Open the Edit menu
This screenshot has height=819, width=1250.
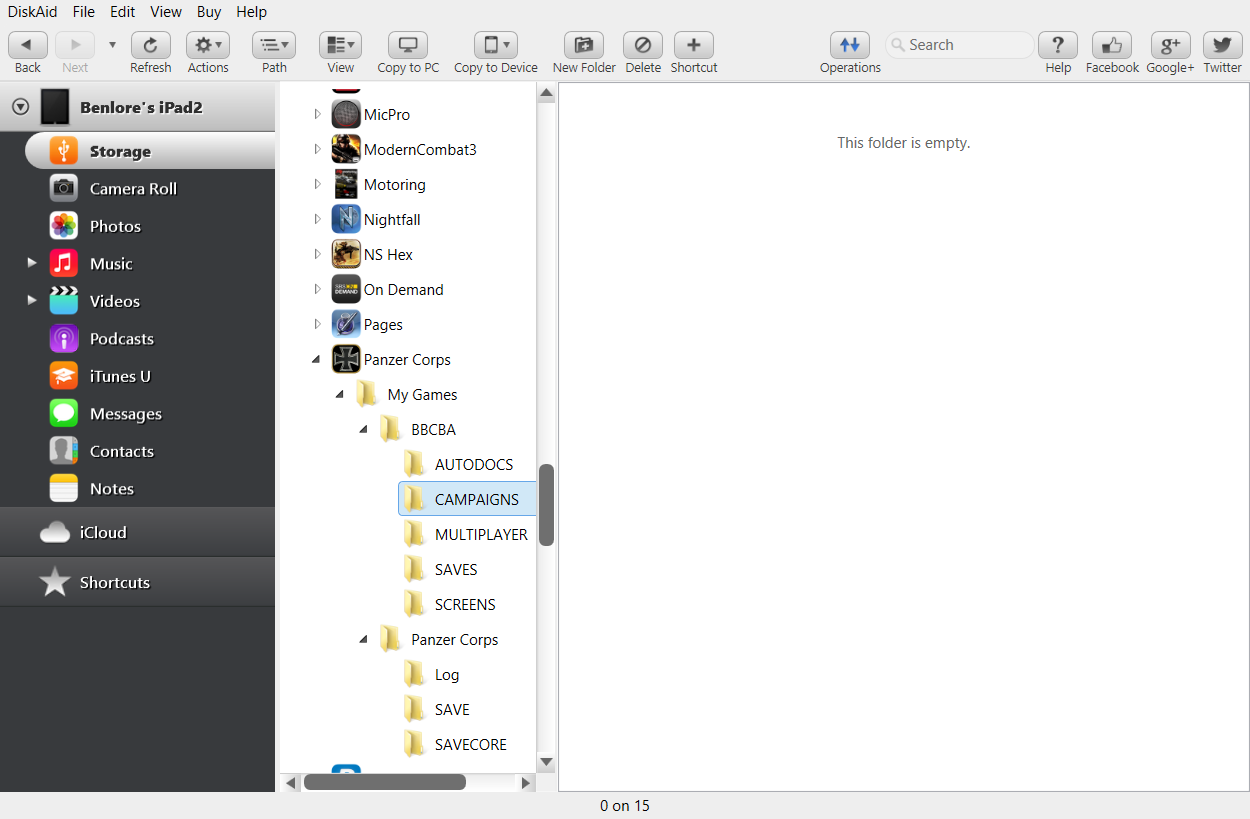122,12
